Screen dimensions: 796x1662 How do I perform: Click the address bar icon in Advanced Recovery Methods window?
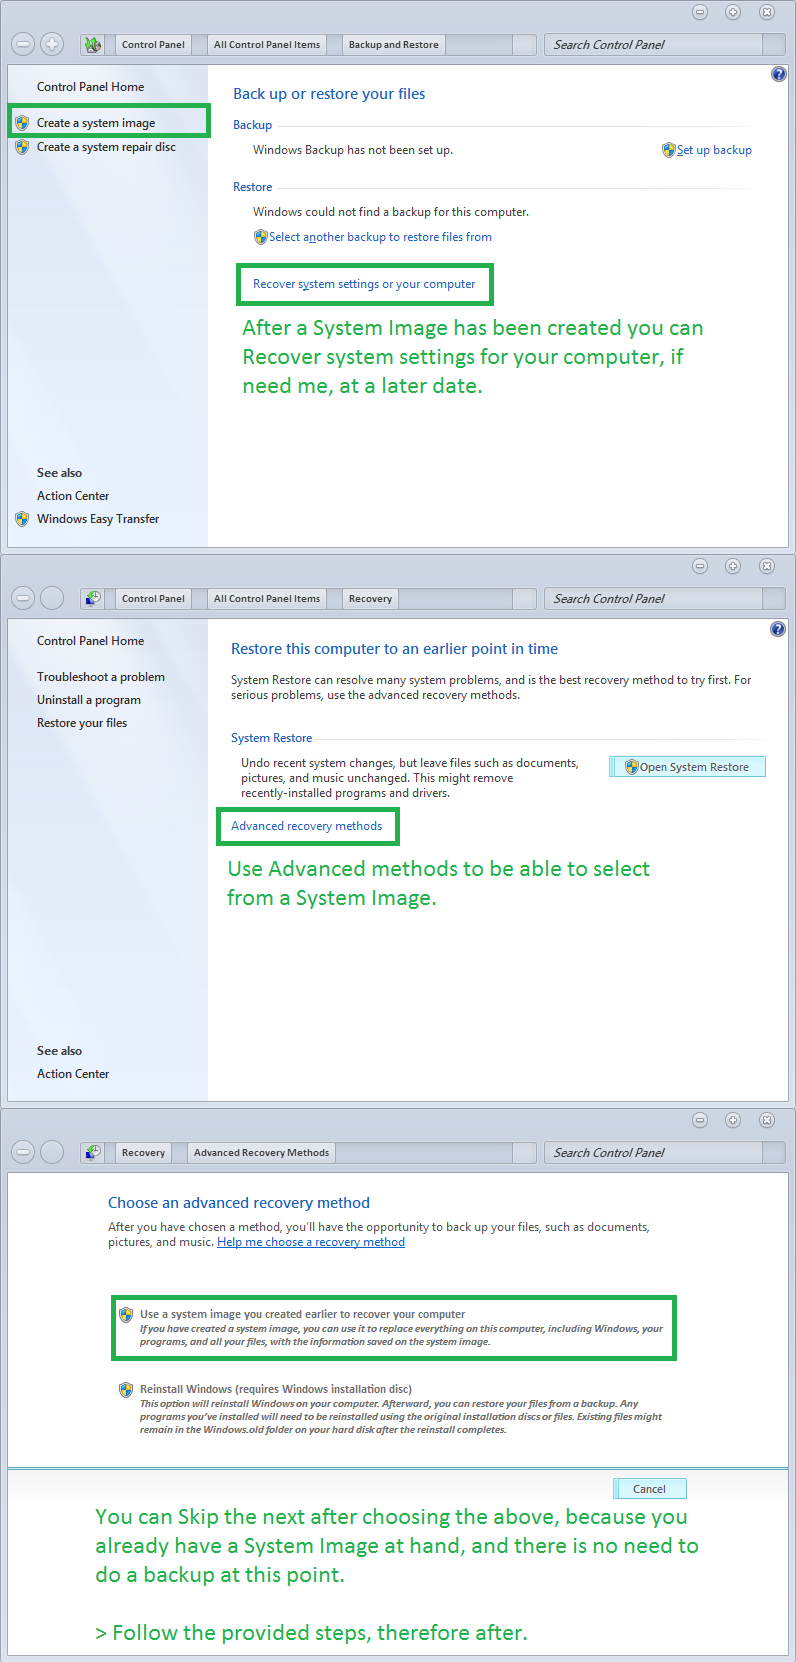tap(93, 1152)
